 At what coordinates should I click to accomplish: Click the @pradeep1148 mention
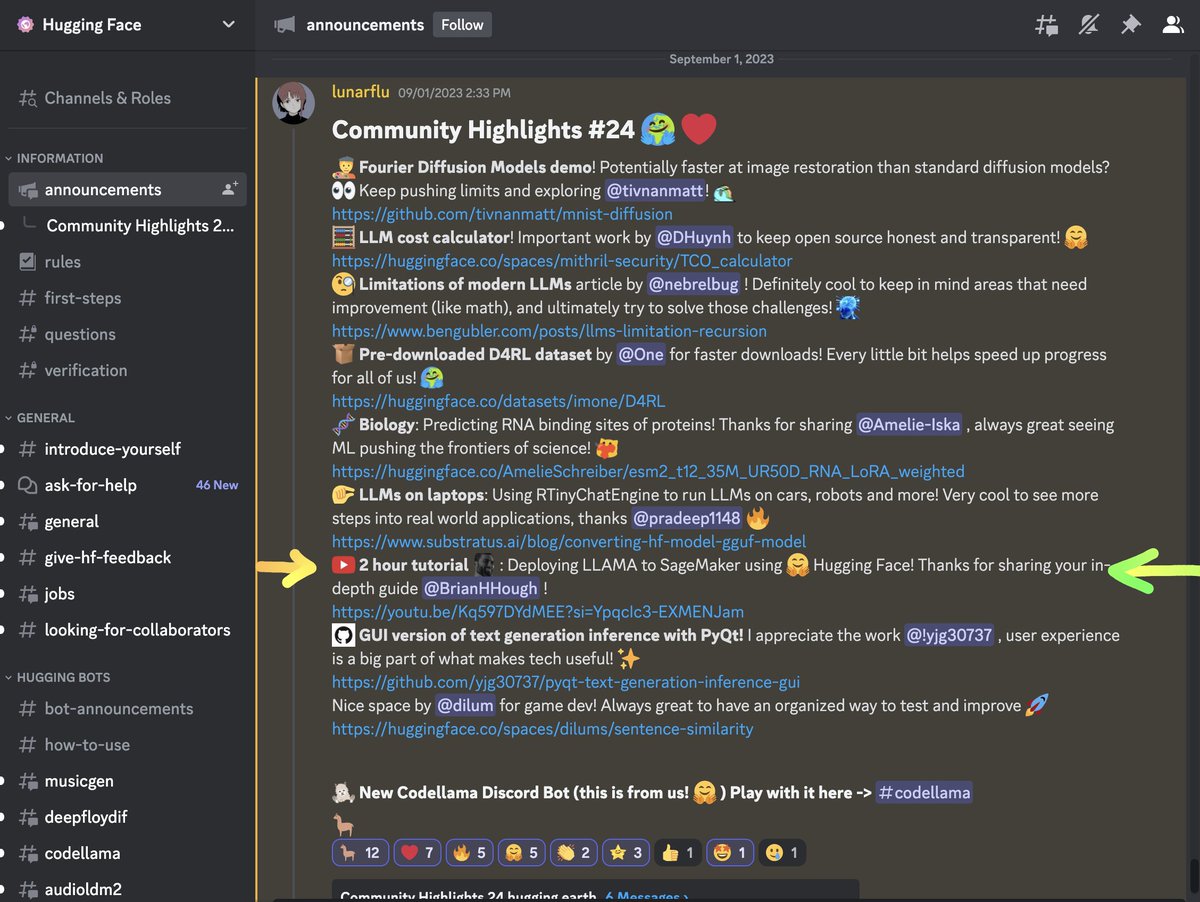click(x=687, y=518)
